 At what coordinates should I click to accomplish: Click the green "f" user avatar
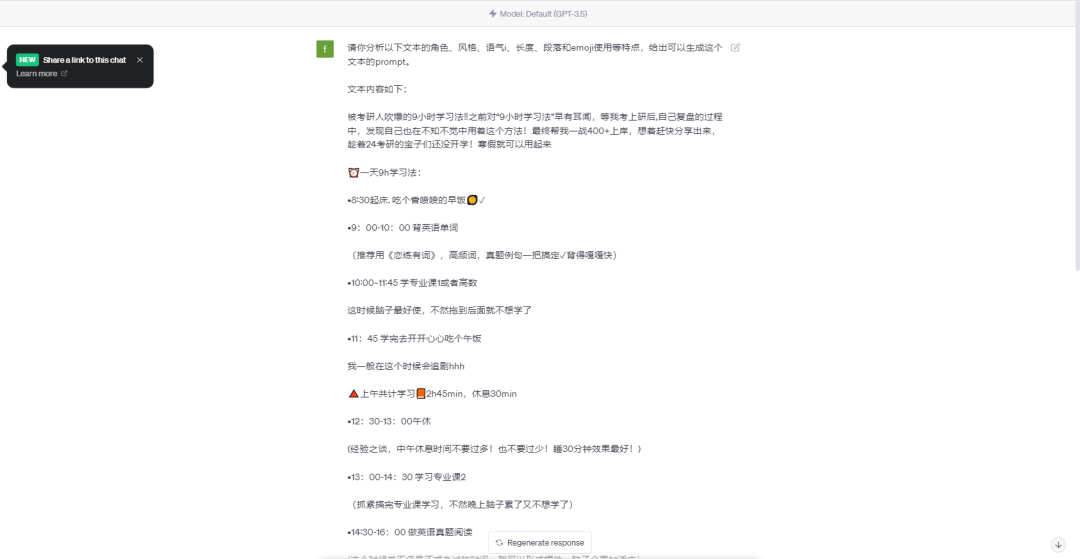pyautogui.click(x=325, y=49)
